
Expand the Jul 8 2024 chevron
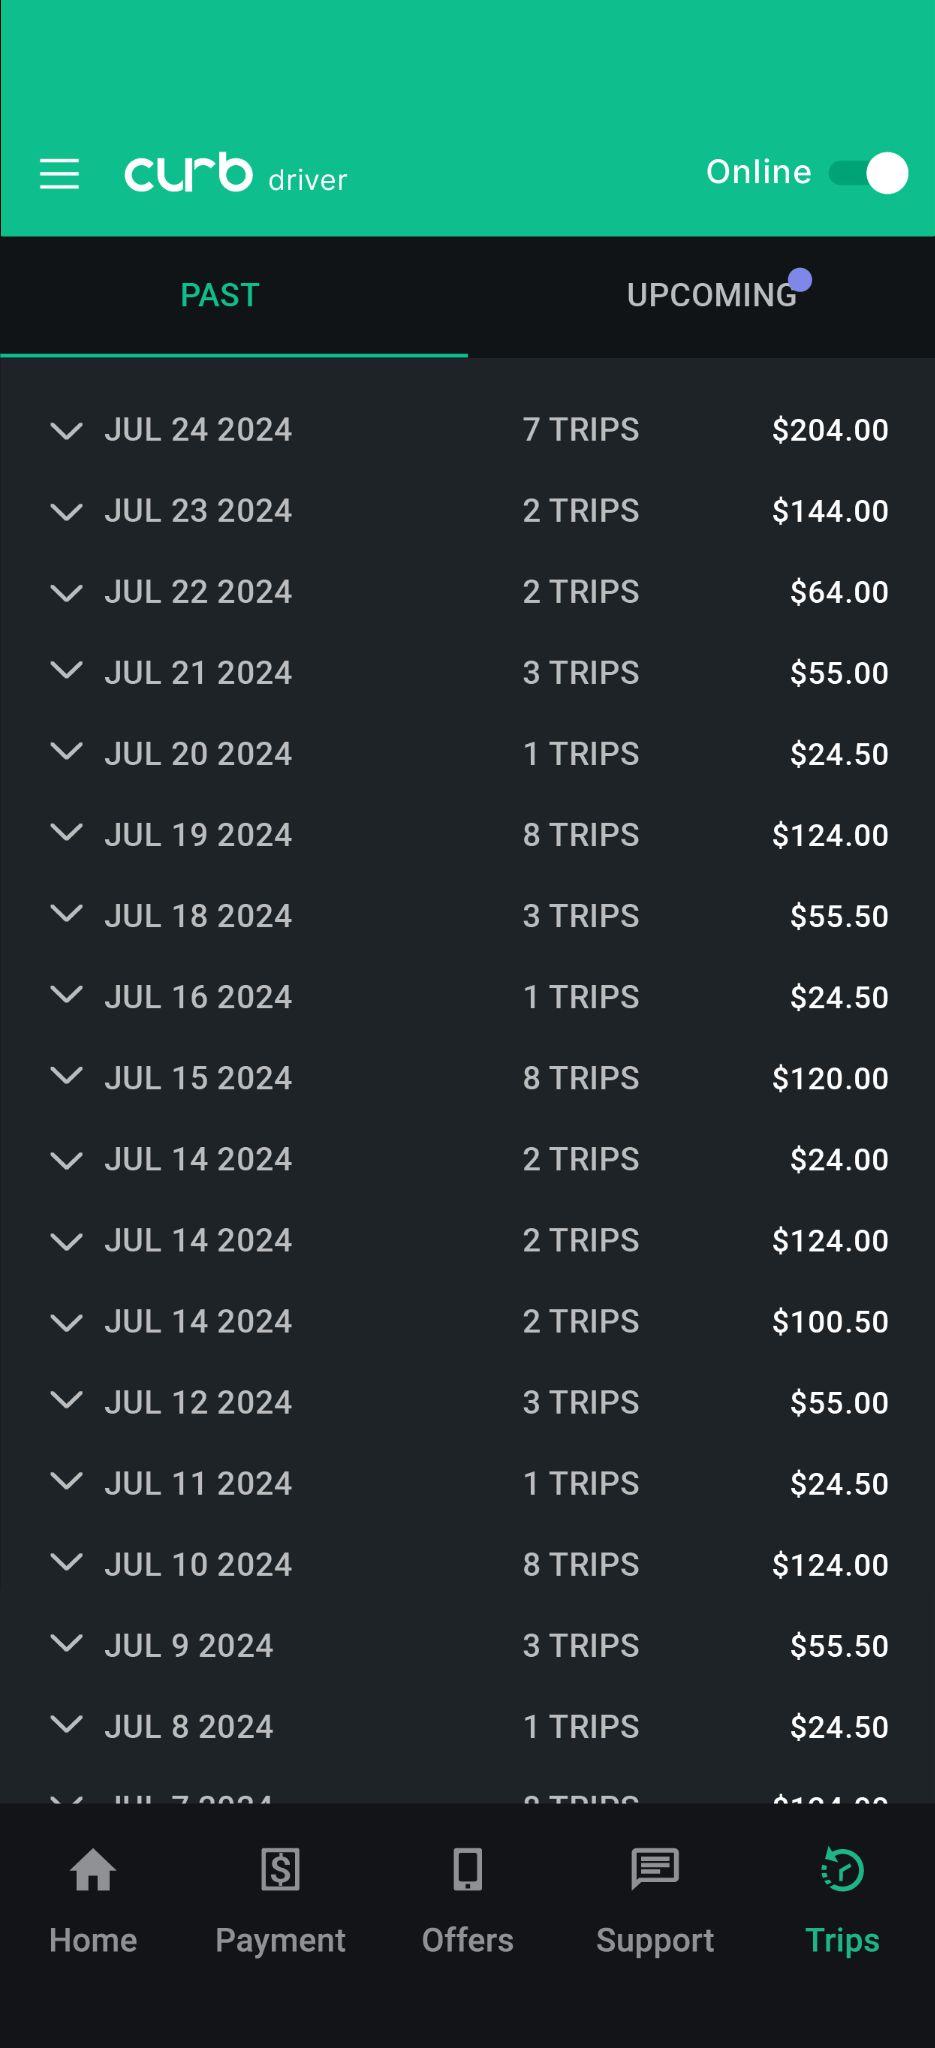(x=66, y=1725)
